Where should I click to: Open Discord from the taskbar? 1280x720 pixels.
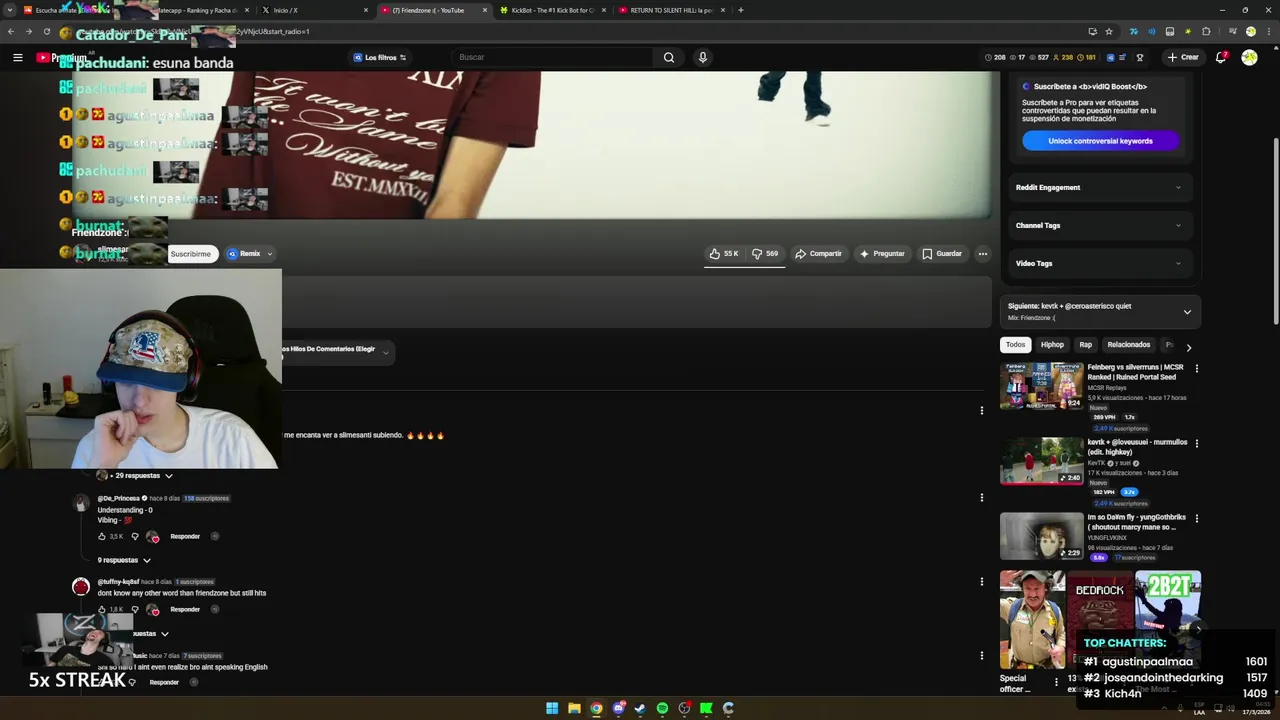[618, 708]
